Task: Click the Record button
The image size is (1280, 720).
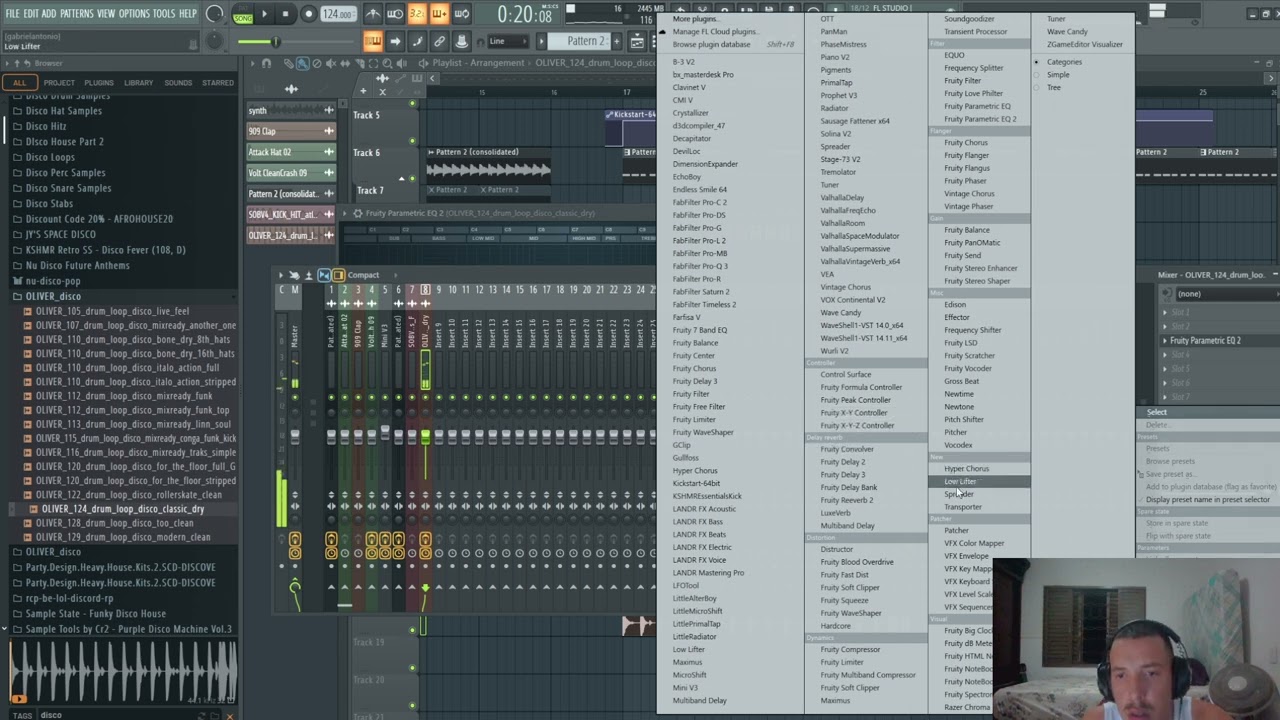Action: pyautogui.click(x=308, y=14)
